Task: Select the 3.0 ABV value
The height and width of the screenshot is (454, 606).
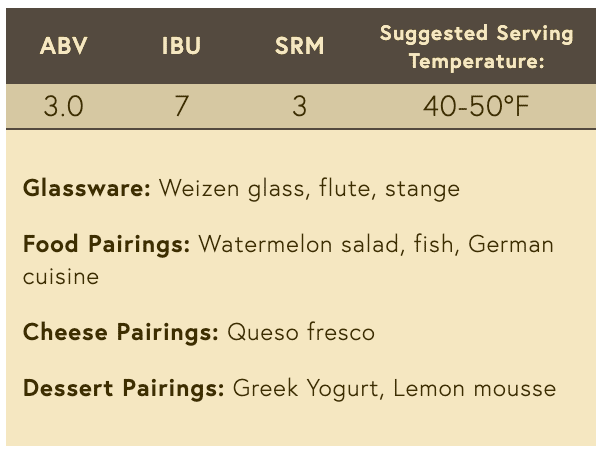Action: point(63,106)
